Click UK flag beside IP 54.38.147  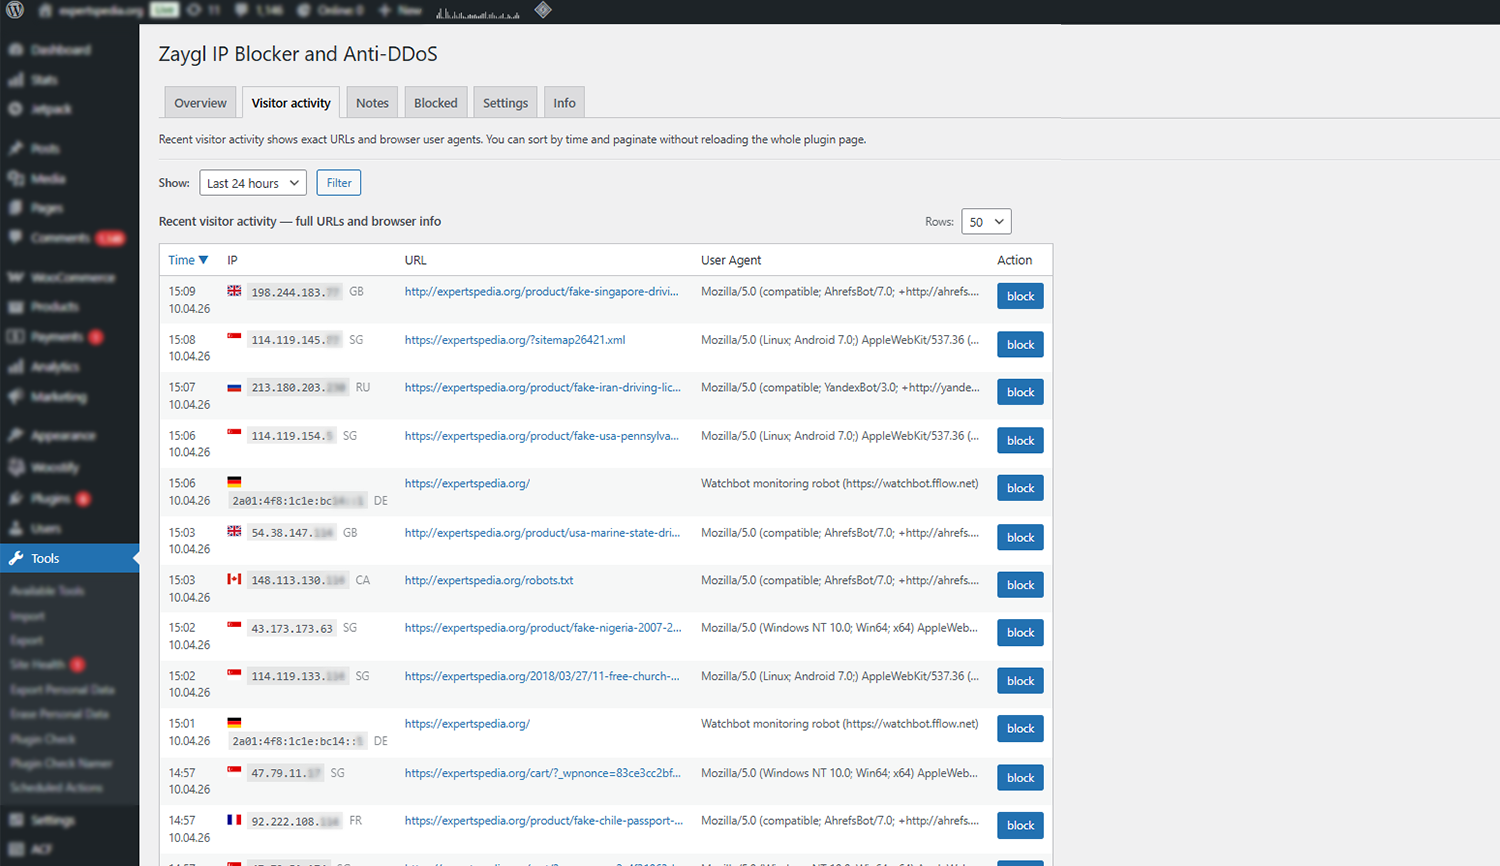[234, 532]
